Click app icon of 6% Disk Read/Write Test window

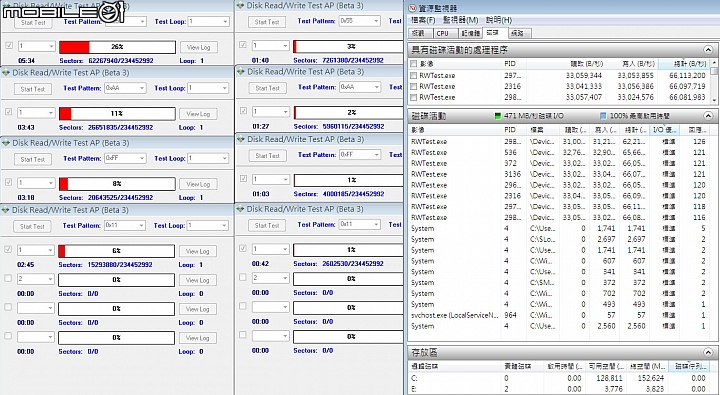pos(6,210)
